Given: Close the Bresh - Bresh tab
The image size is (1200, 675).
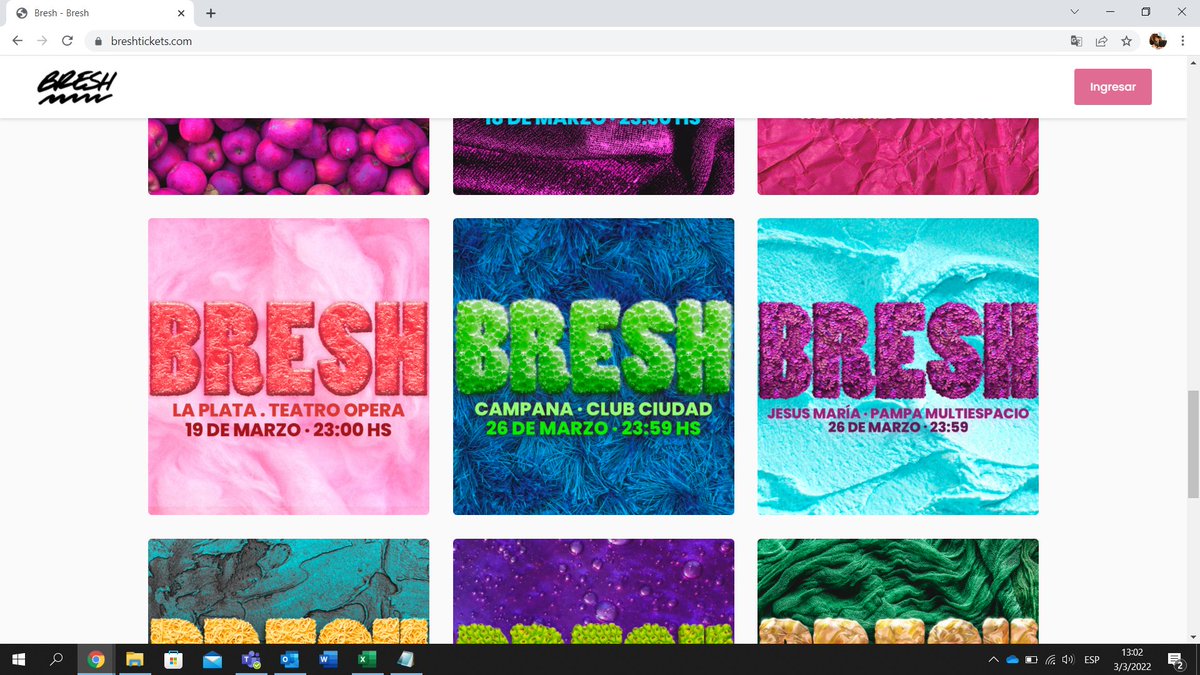Looking at the screenshot, I should [181, 13].
